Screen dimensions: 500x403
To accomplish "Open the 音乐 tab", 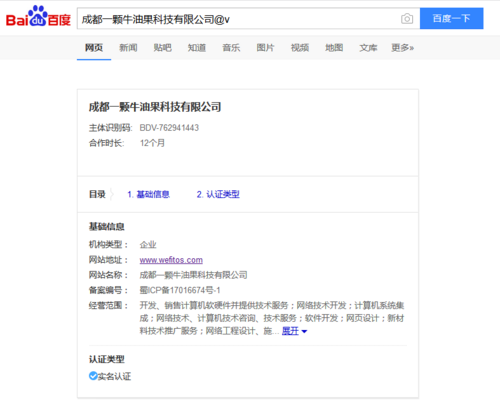I will click(x=231, y=48).
